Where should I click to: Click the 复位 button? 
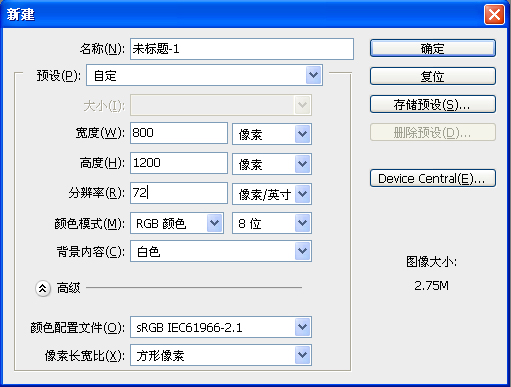pos(433,76)
